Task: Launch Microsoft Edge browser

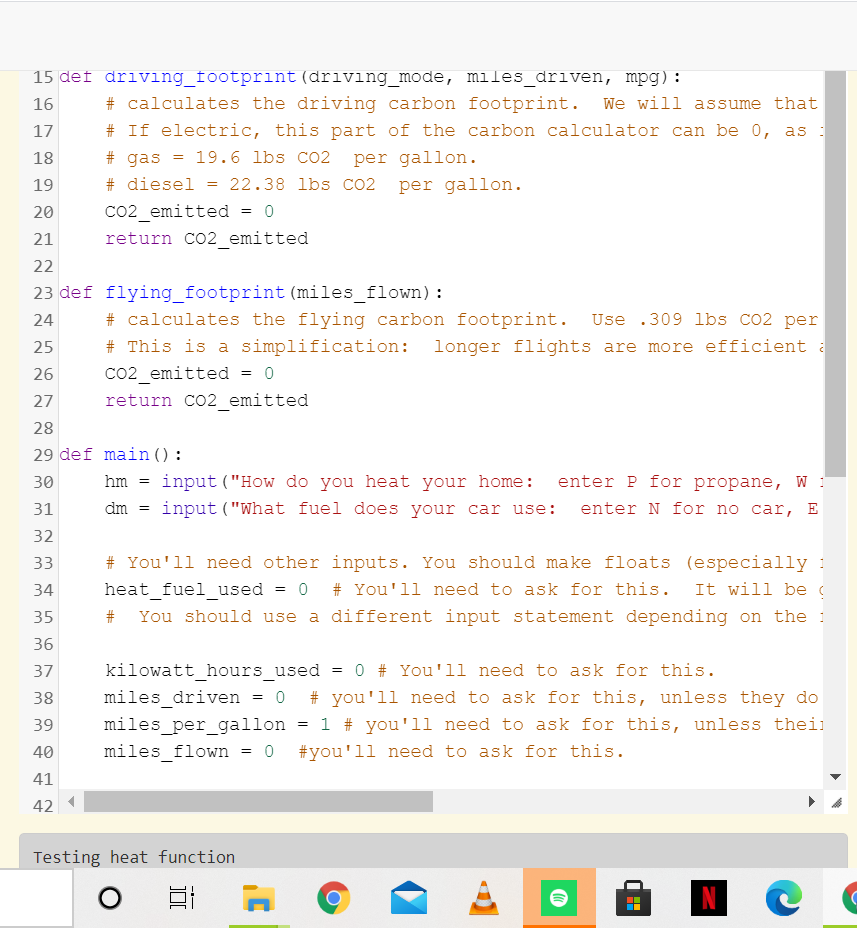Action: 783,898
